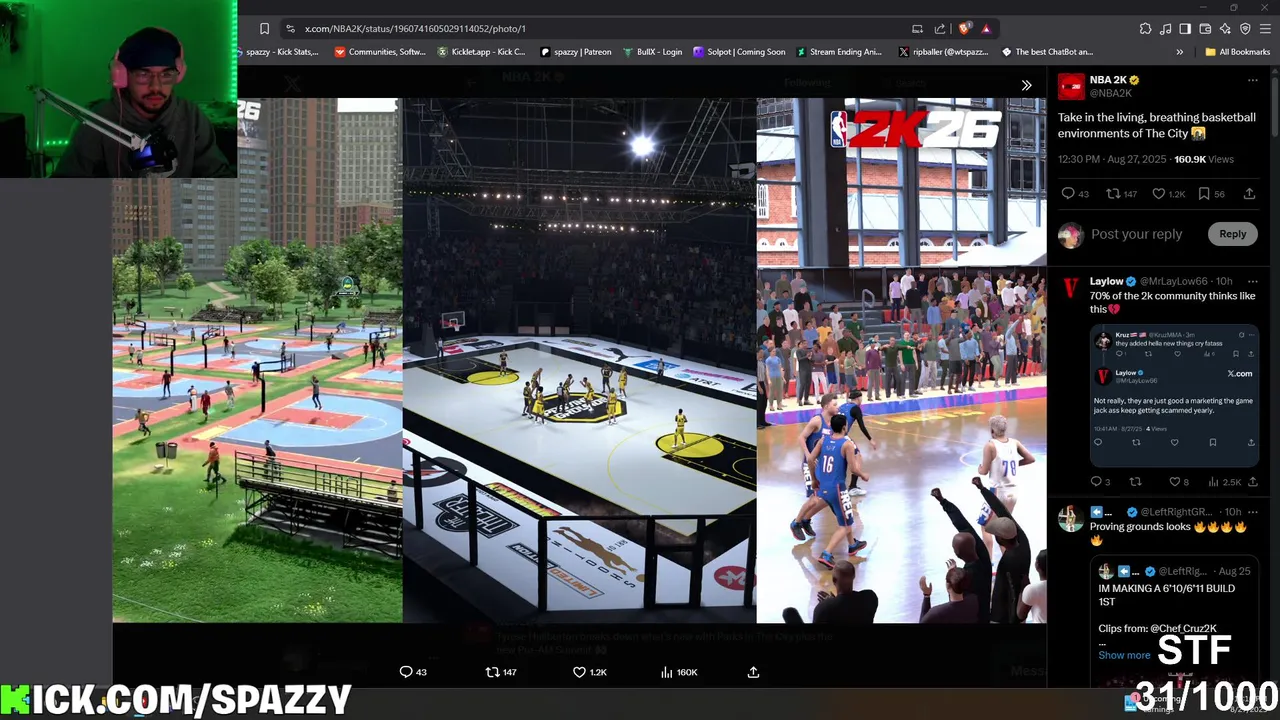Viewport: 1280px width, 720px height.
Task: Like the NBA 2K post in sidebar (1.2K)
Action: point(1168,194)
